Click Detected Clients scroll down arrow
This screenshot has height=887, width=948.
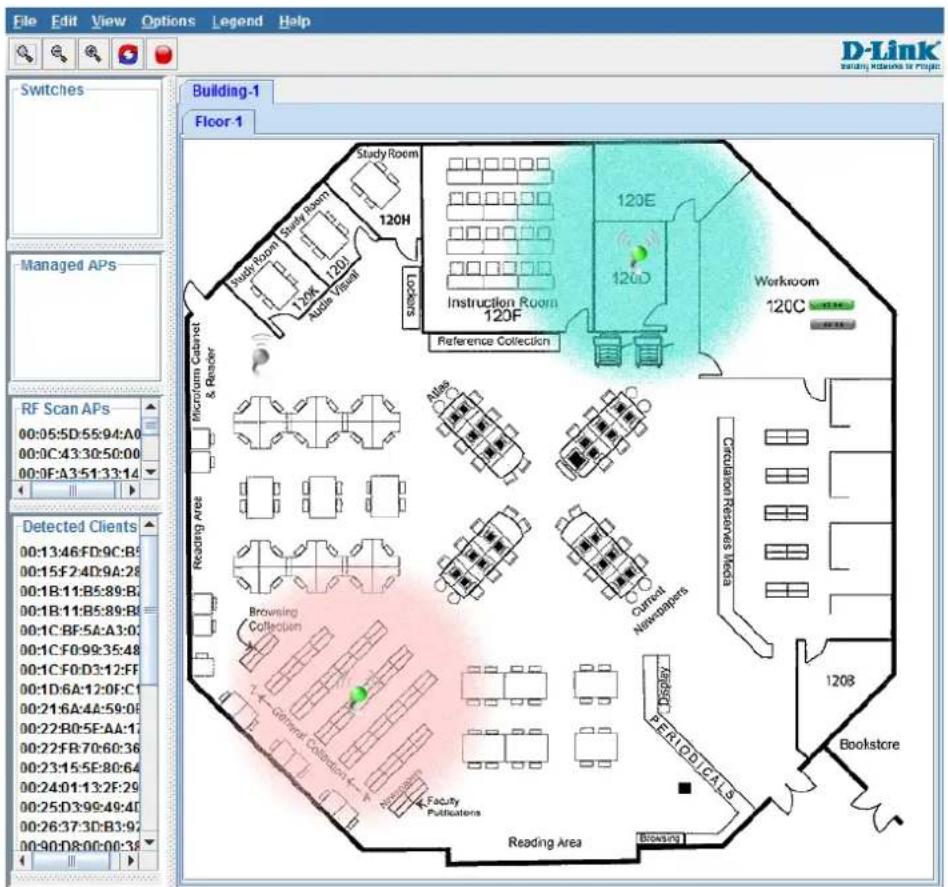pyautogui.click(x=150, y=842)
